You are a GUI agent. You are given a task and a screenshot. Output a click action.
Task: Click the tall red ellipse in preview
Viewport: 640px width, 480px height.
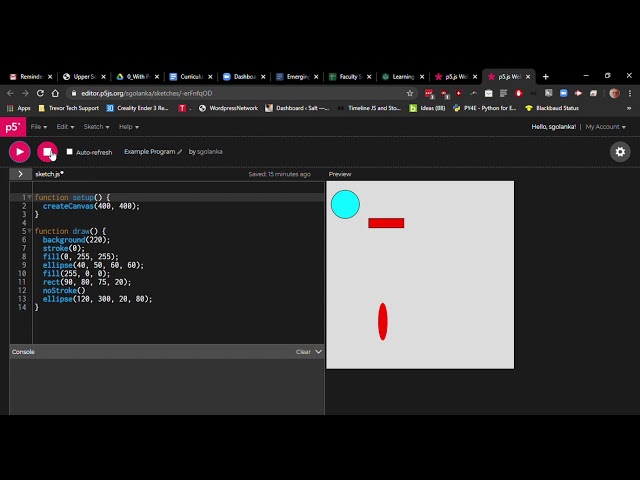[382, 322]
